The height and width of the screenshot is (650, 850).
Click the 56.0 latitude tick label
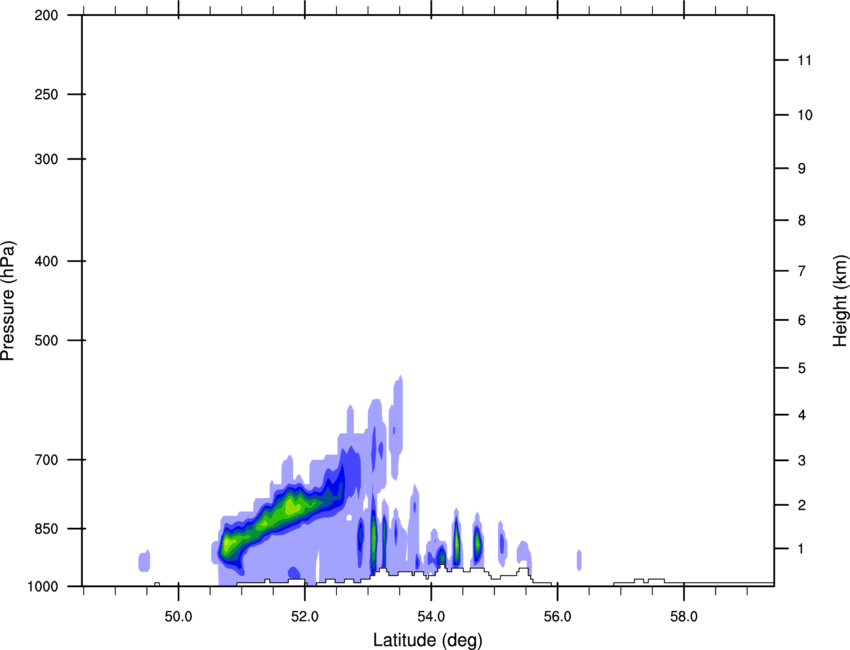[557, 617]
